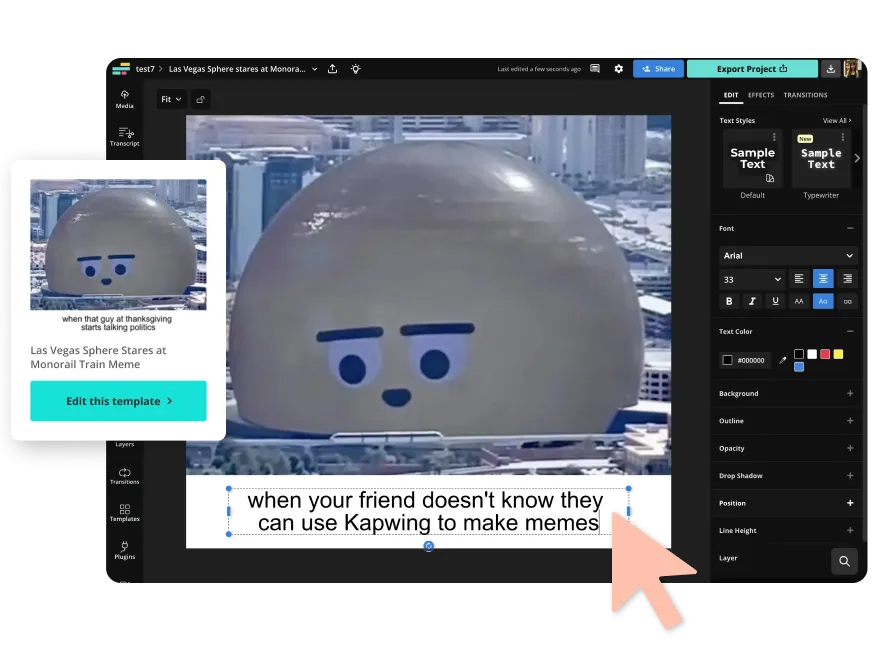Click the download icon beside Export
880x650 pixels.
click(x=830, y=69)
